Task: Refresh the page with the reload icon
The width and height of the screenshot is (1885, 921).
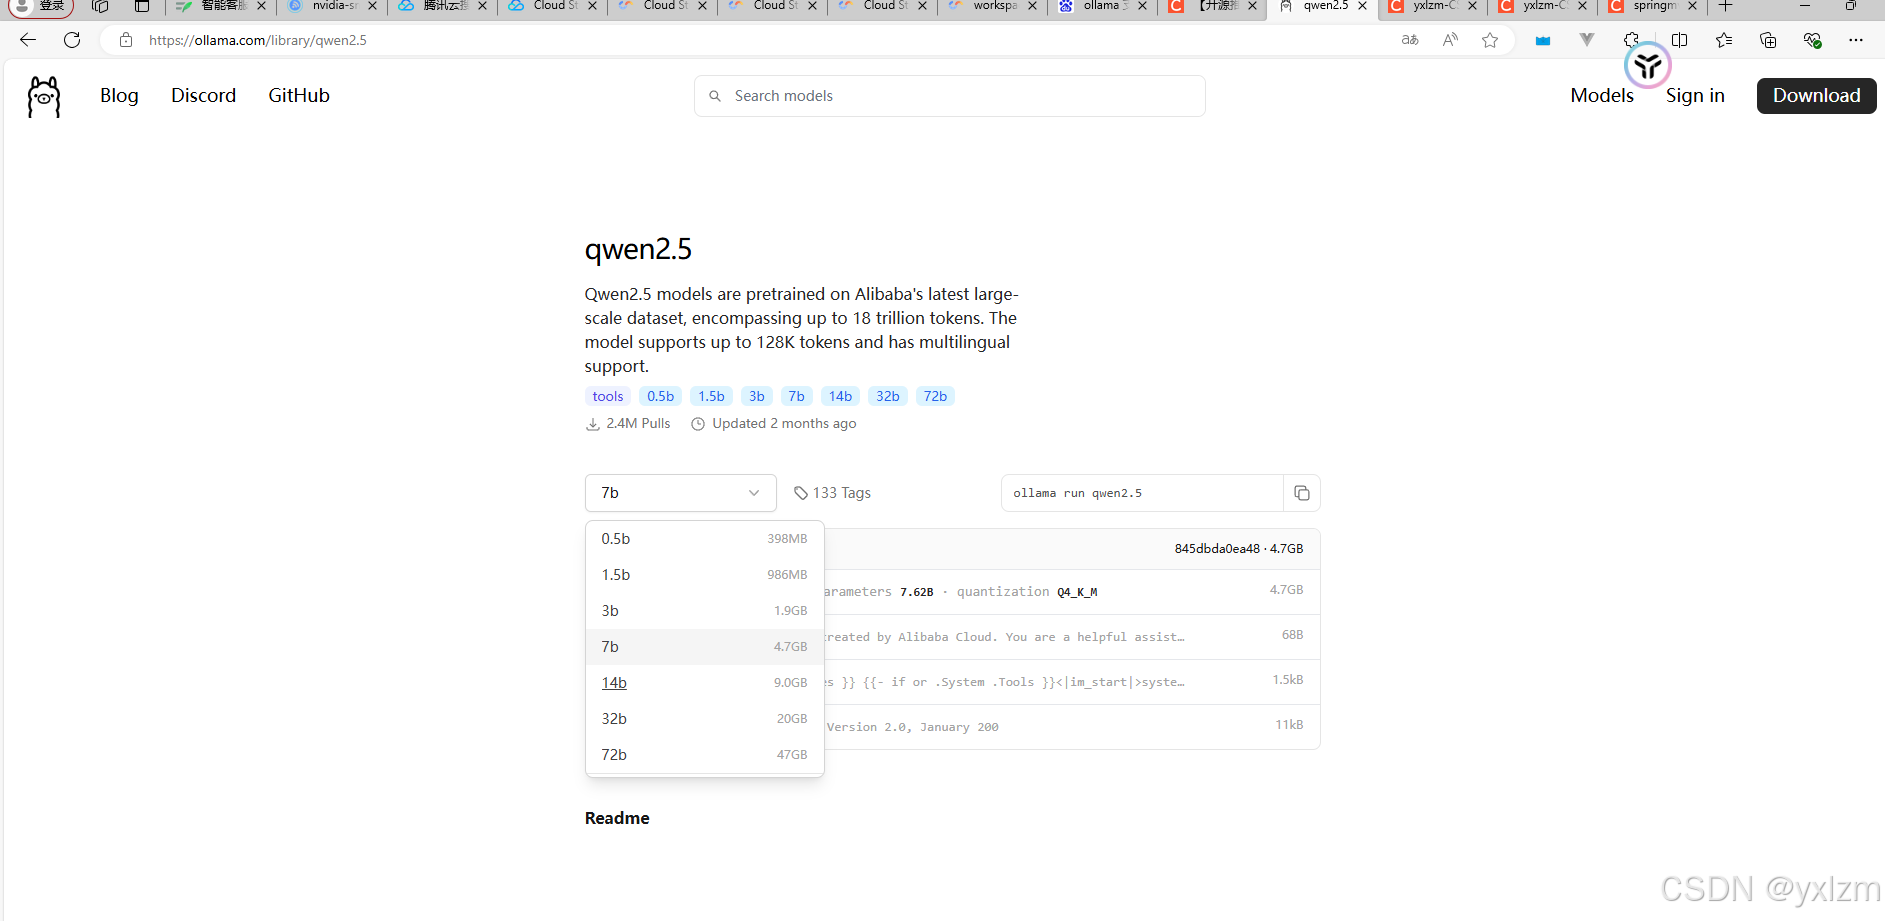Action: (72, 40)
